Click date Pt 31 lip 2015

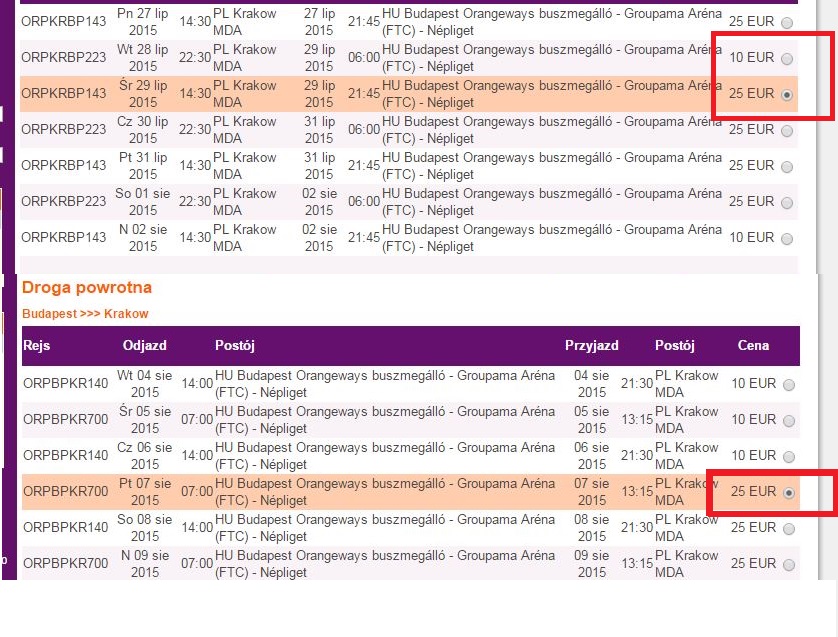click(143, 166)
